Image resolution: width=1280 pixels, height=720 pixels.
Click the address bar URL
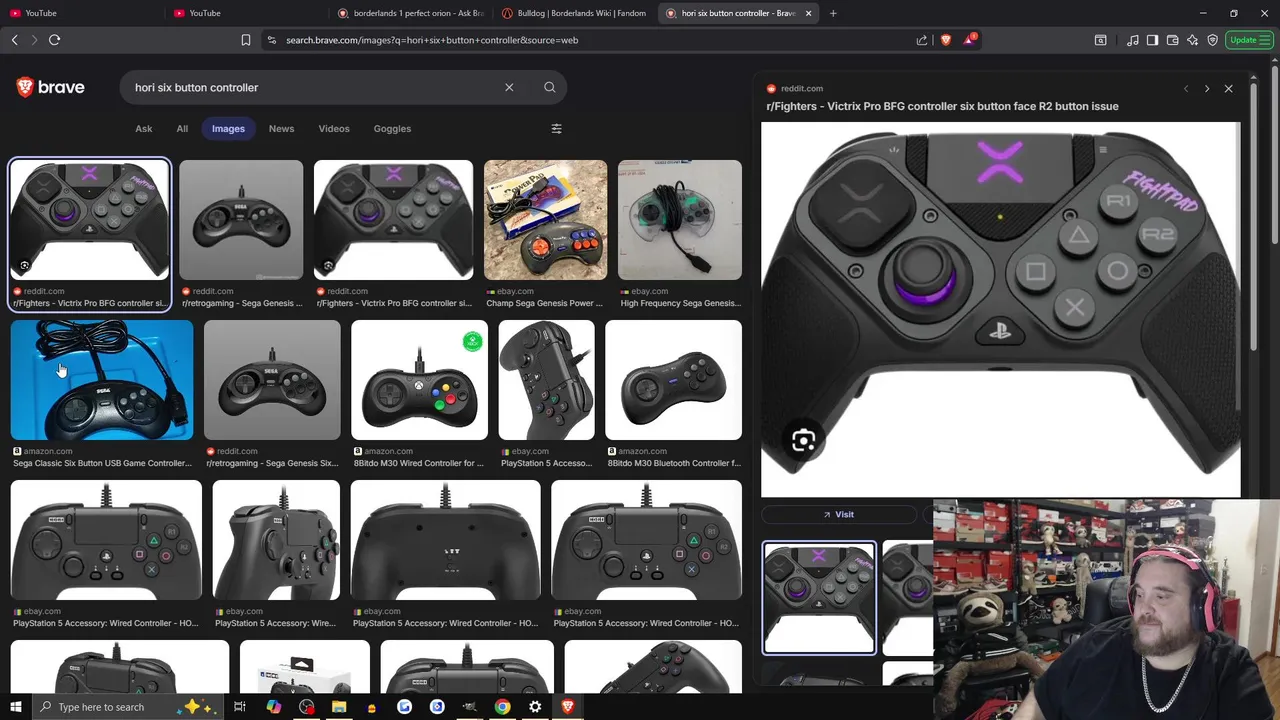[432, 40]
